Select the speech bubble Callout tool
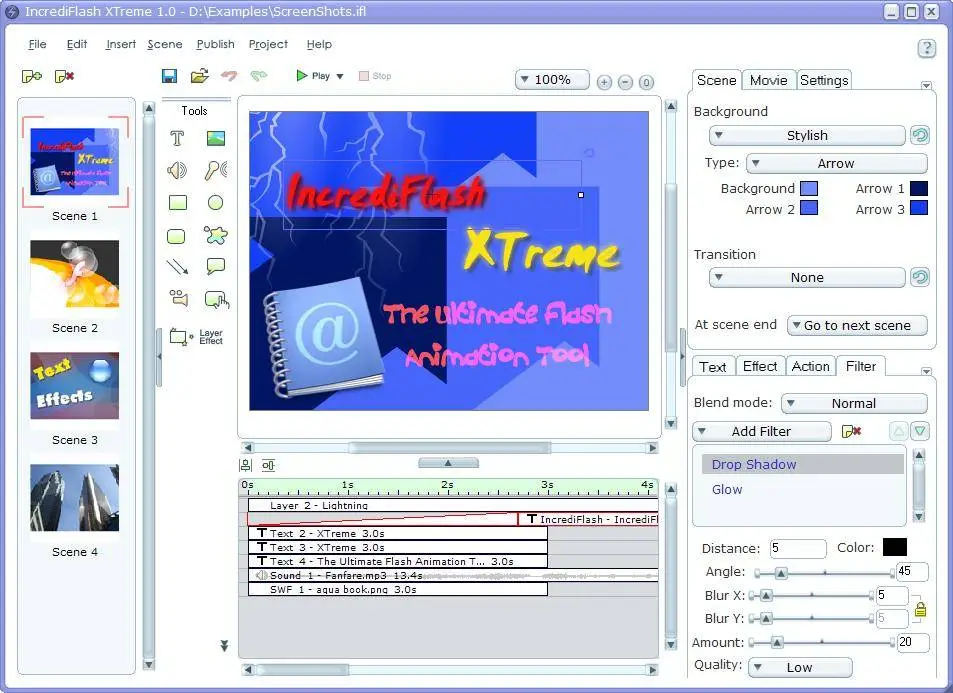Image resolution: width=953 pixels, height=693 pixels. tap(216, 266)
